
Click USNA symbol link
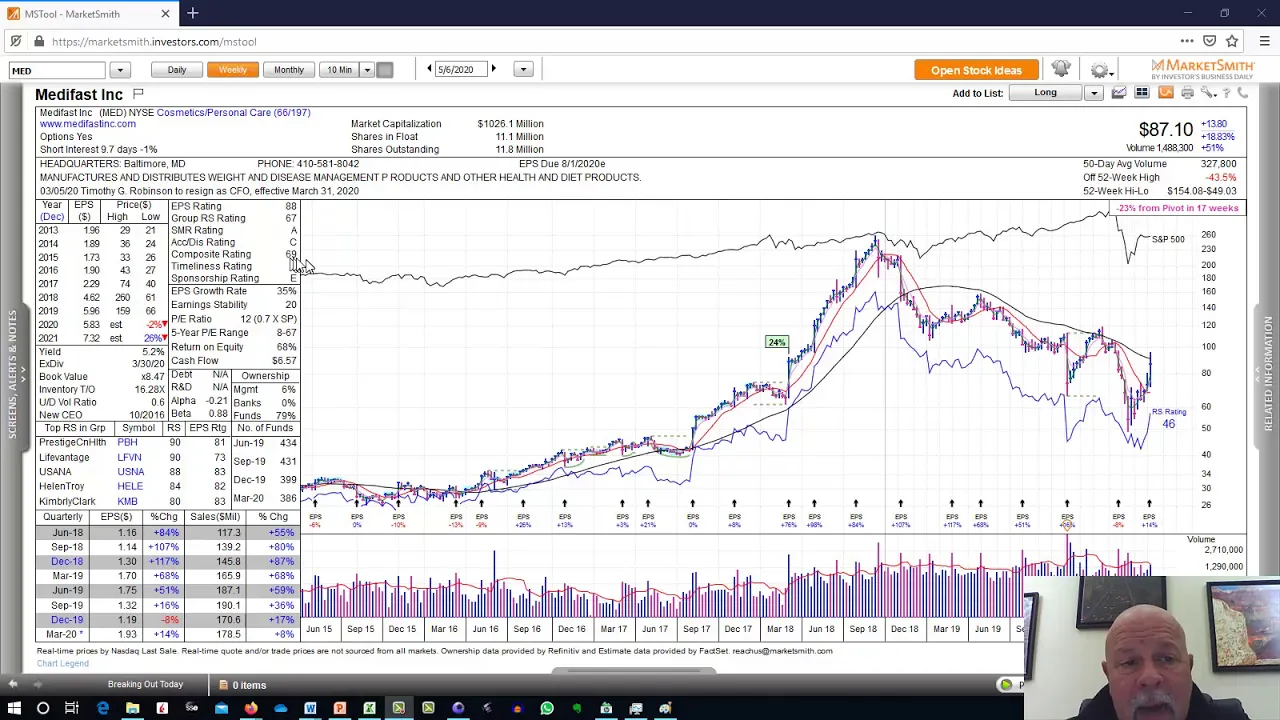[x=130, y=472]
